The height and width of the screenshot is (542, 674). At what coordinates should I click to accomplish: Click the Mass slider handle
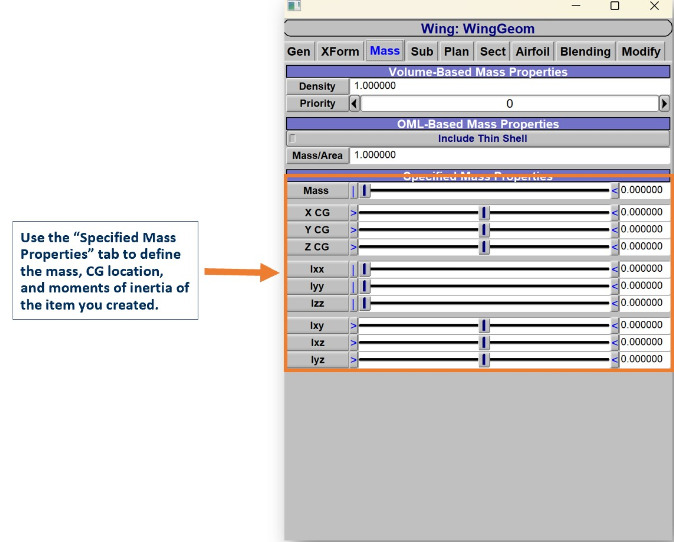pos(365,191)
